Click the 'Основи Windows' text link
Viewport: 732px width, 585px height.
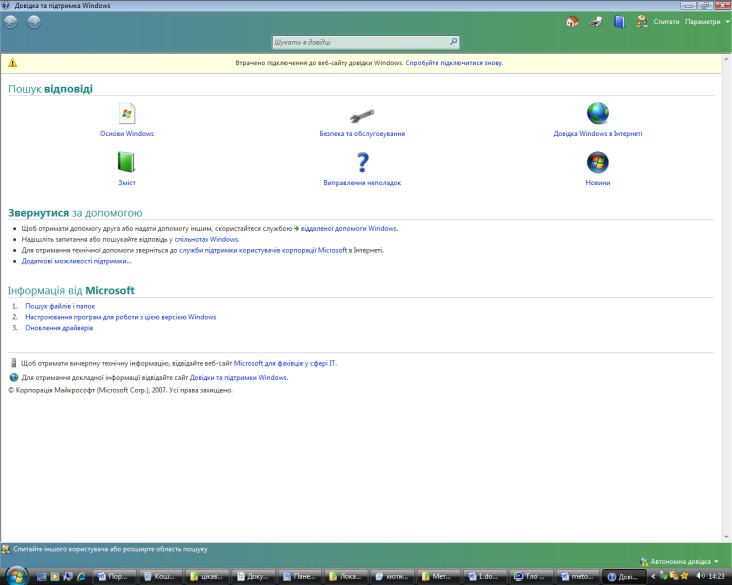[x=127, y=134]
